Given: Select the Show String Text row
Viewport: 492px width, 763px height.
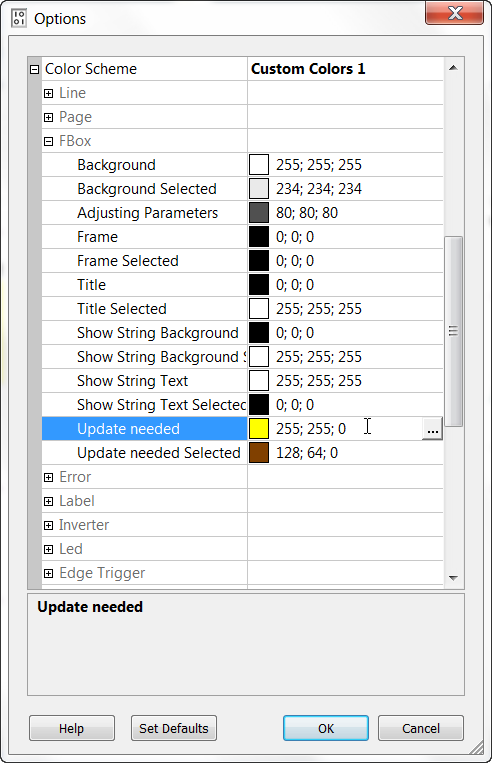Looking at the screenshot, I should pyautogui.click(x=242, y=381).
